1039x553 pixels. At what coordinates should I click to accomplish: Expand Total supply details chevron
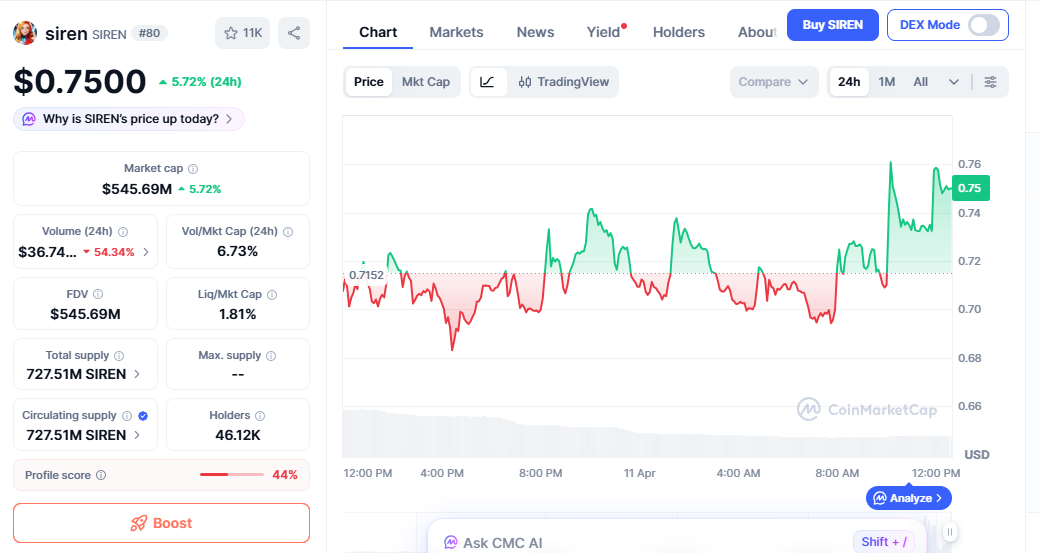coord(137,374)
